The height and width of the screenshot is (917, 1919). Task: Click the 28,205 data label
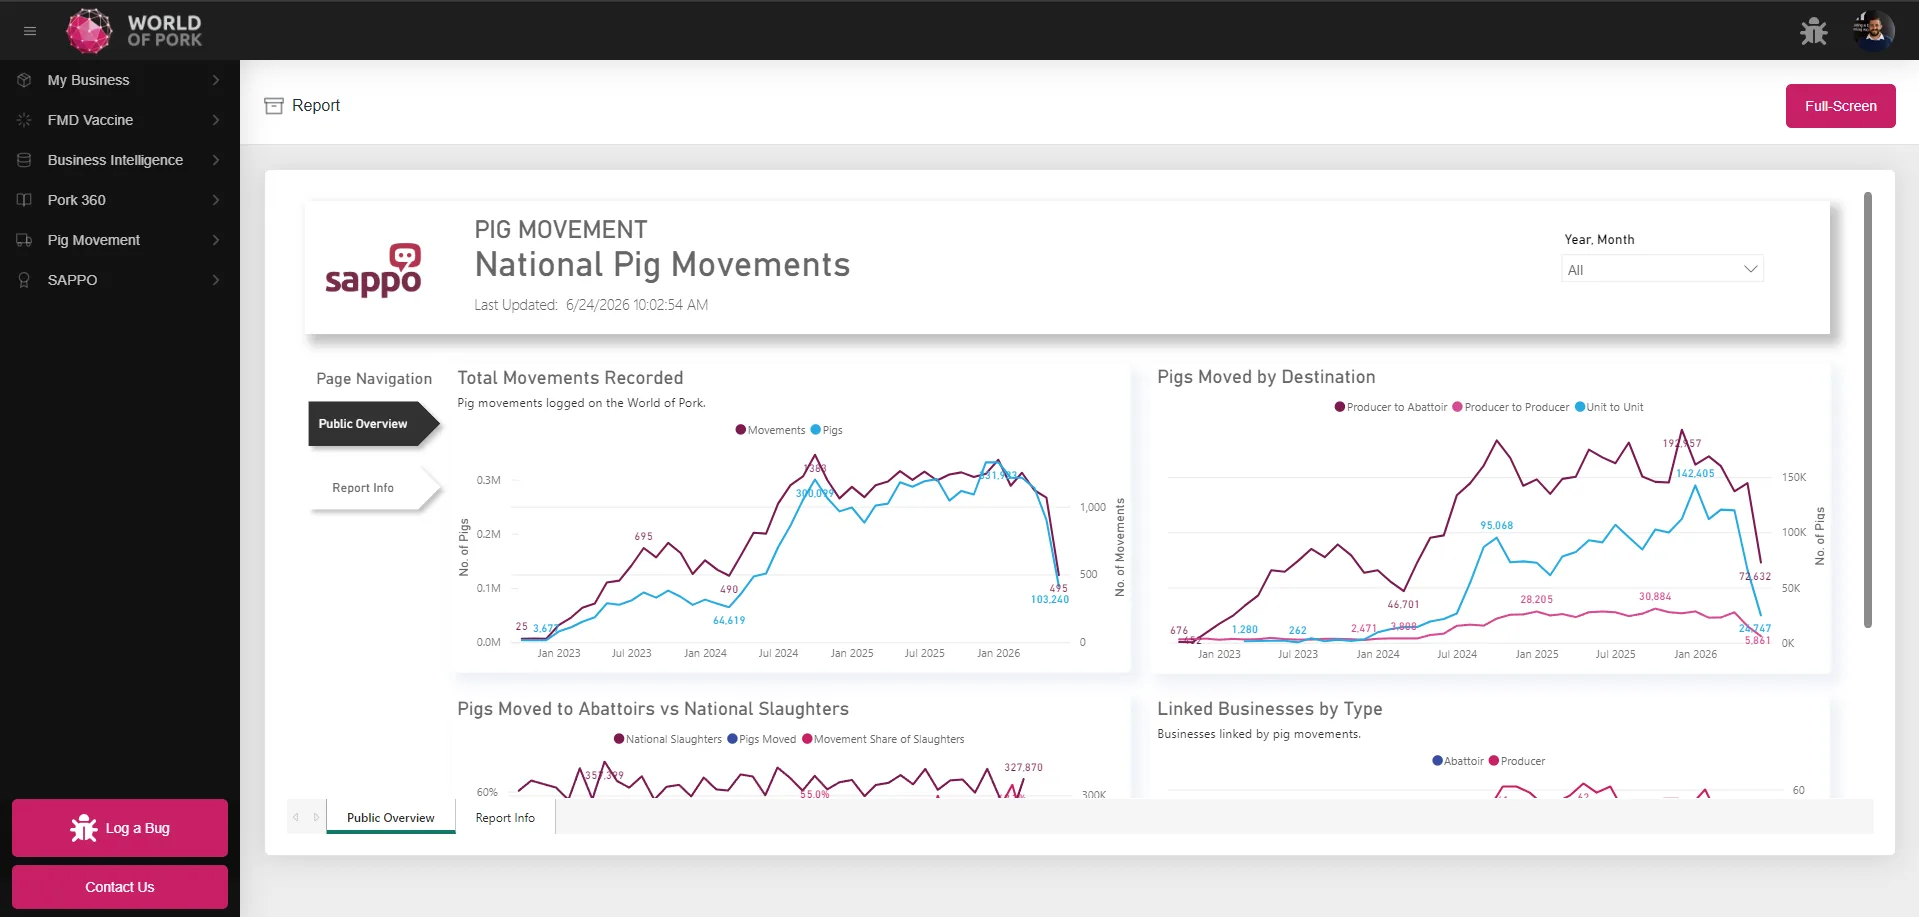(x=1537, y=600)
